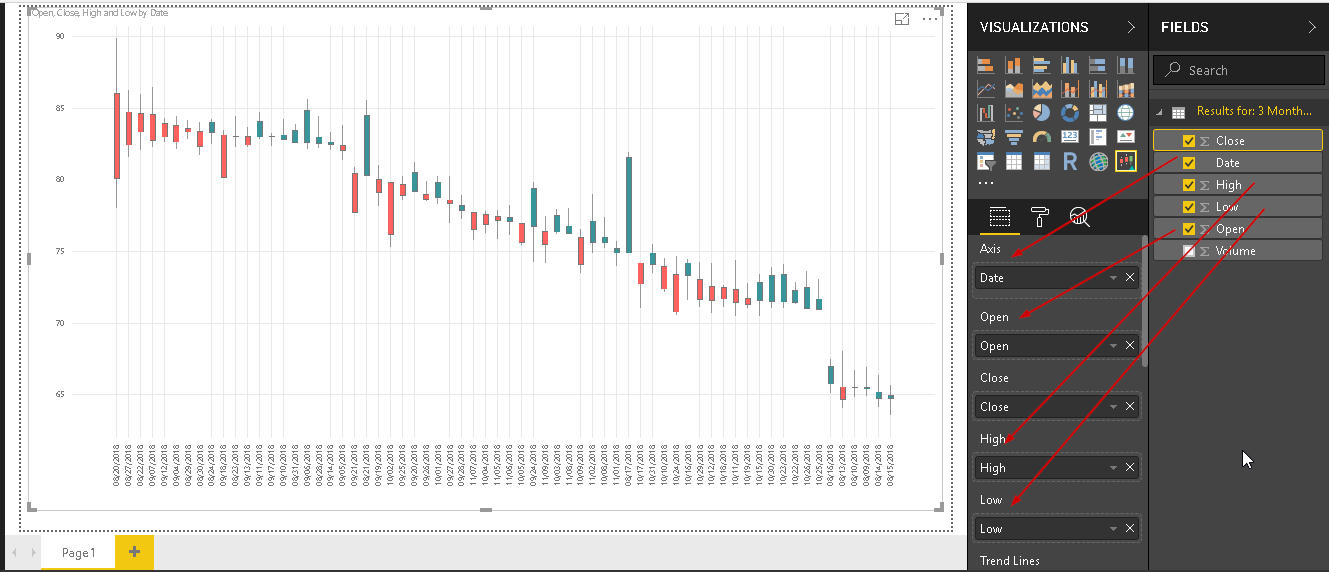Choose the donut chart visualization
Image resolution: width=1329 pixels, height=572 pixels.
[1069, 113]
